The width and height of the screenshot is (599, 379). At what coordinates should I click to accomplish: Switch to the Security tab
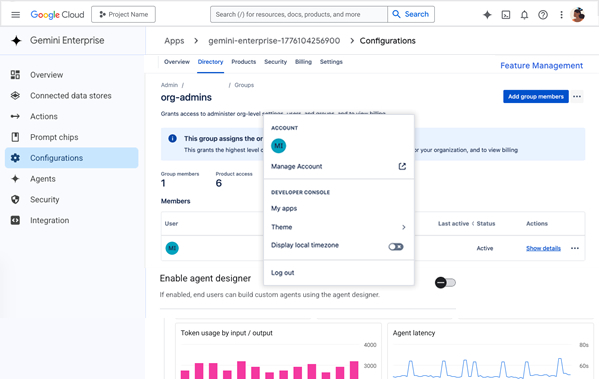click(275, 62)
